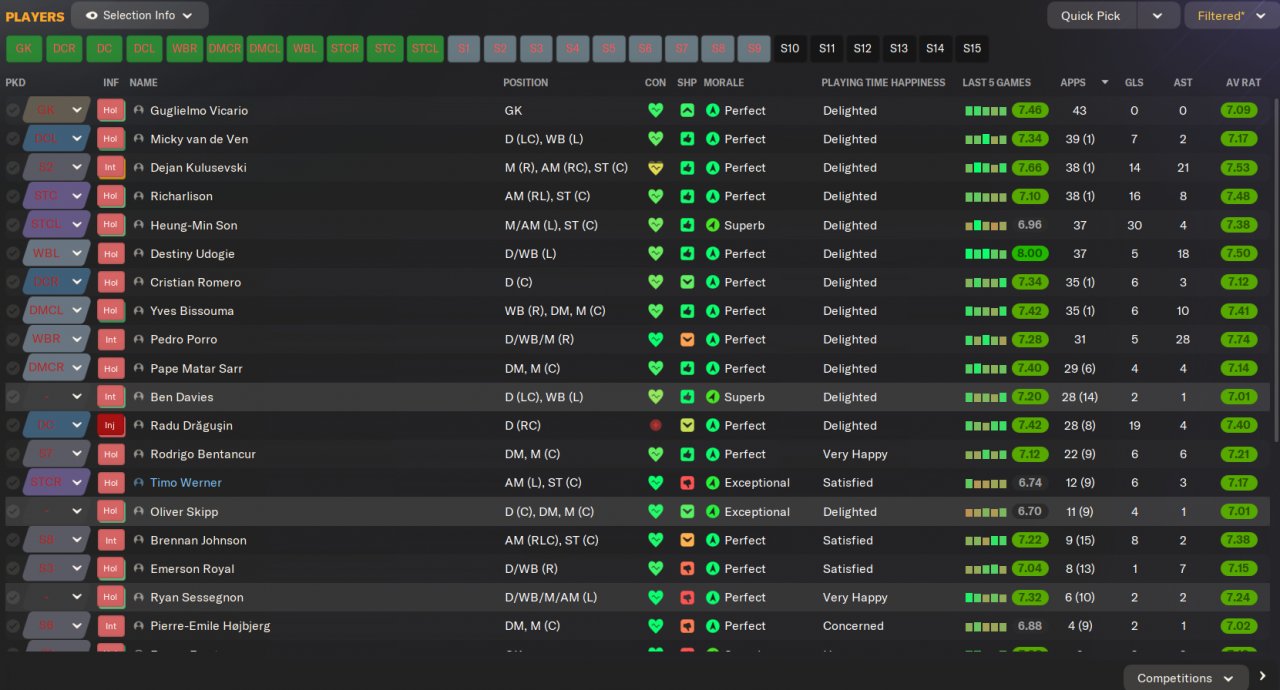Click Timo Werner's red sharpness icon
This screenshot has width=1280, height=690.
[x=687, y=483]
